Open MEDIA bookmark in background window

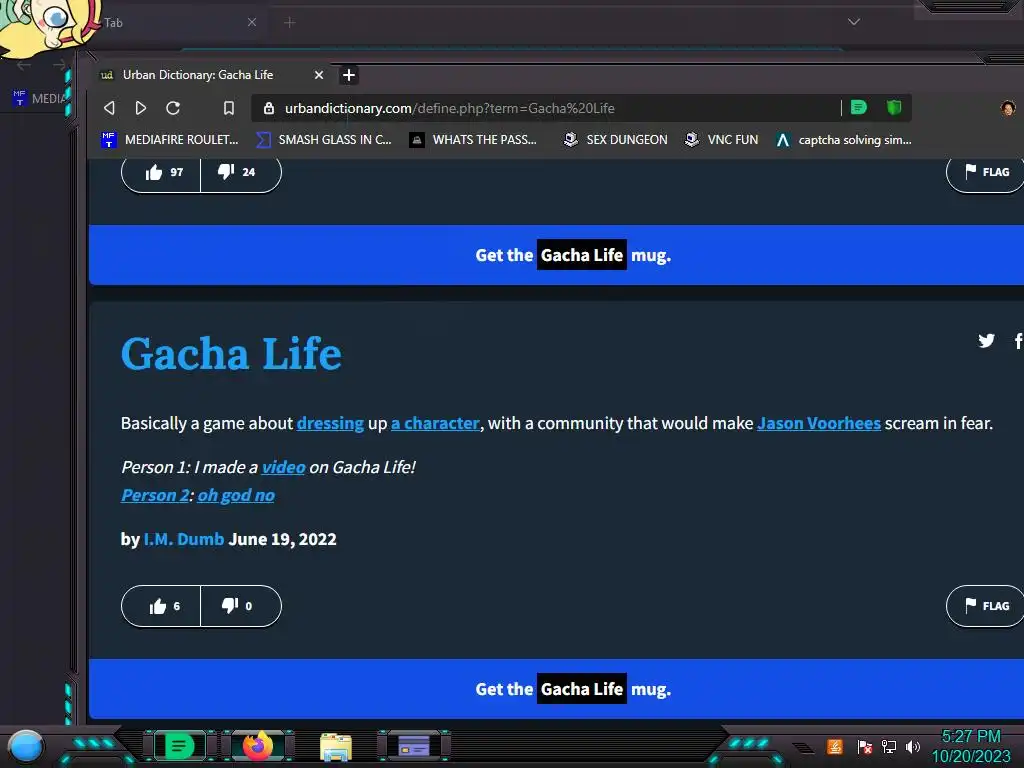40,98
